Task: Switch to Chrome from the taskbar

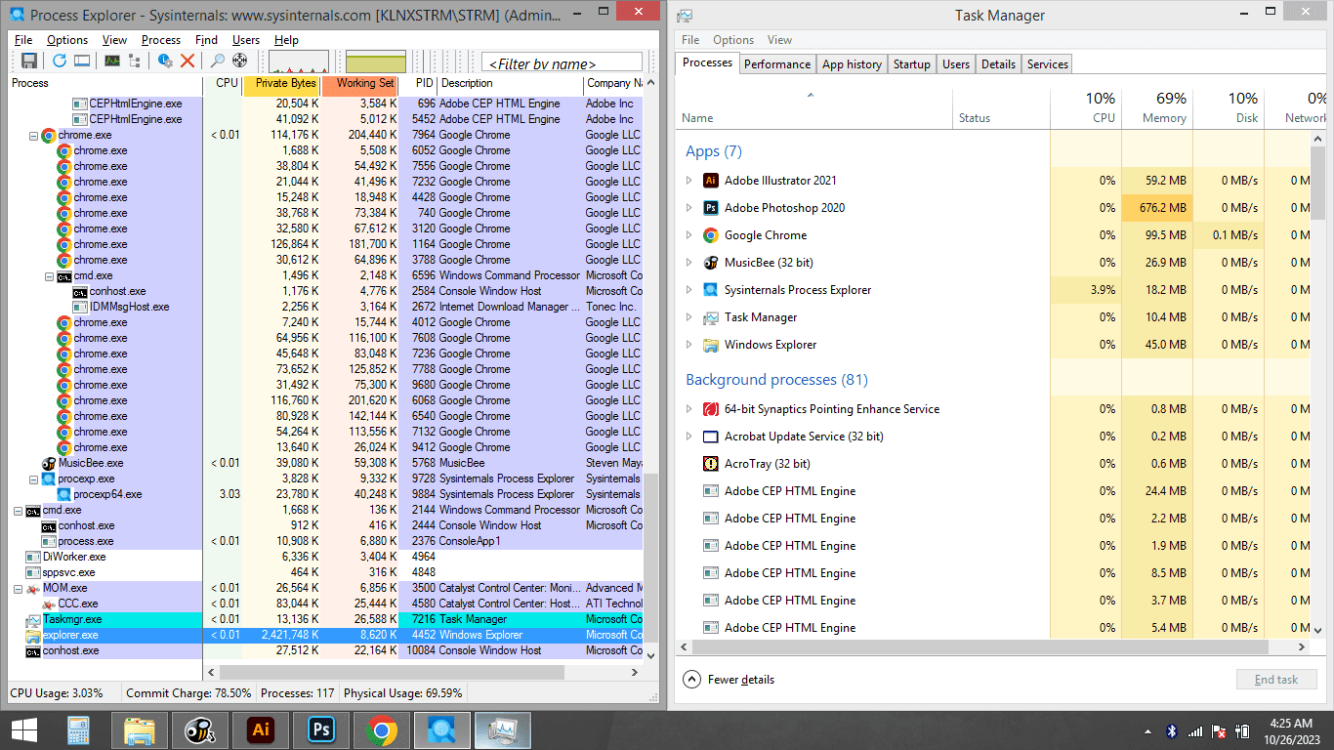Action: tap(381, 730)
